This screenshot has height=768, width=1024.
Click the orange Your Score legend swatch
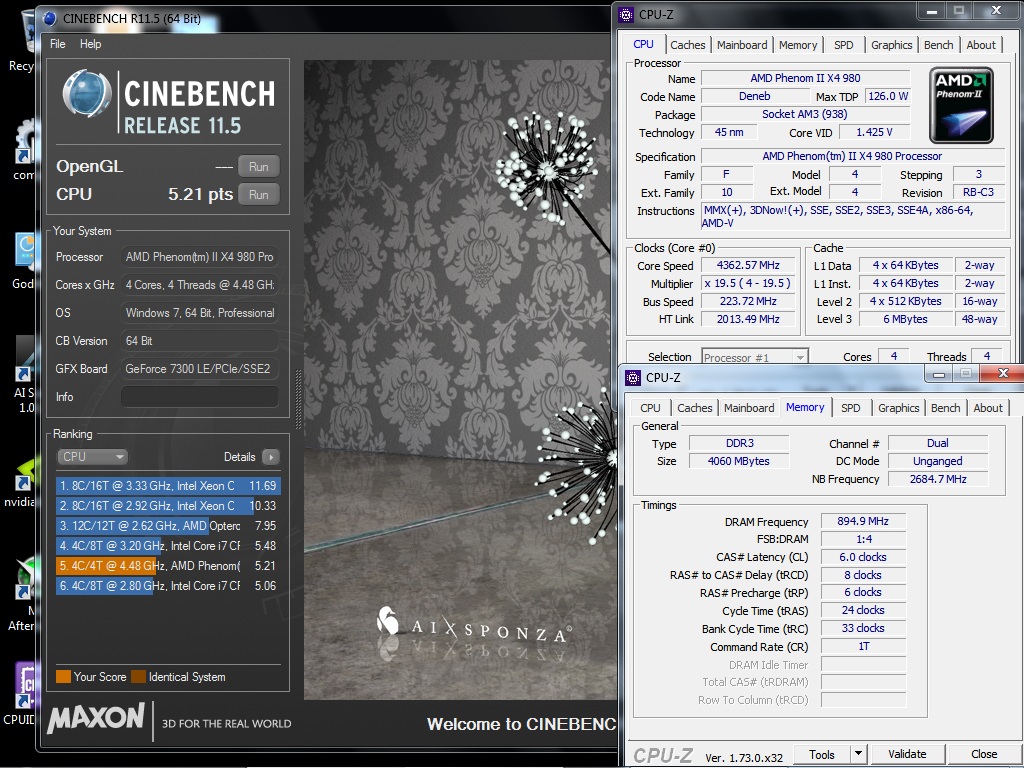point(63,677)
